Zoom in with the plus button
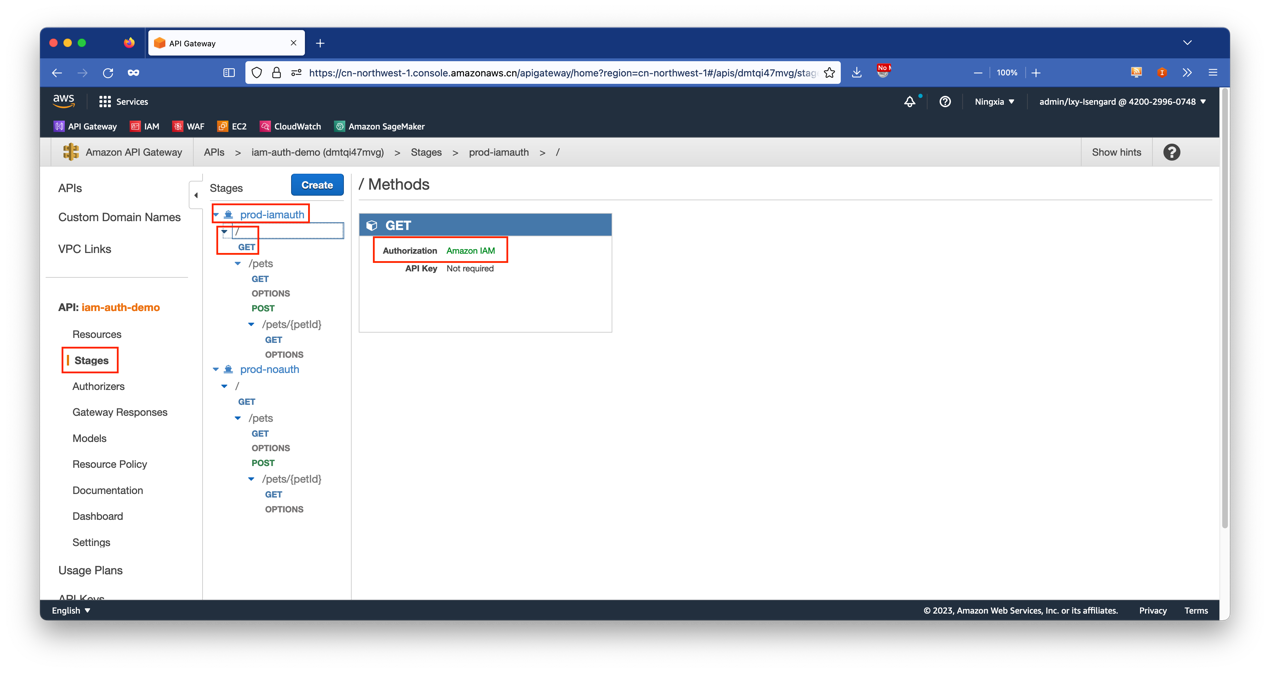Image resolution: width=1270 pixels, height=673 pixels. (x=1036, y=73)
